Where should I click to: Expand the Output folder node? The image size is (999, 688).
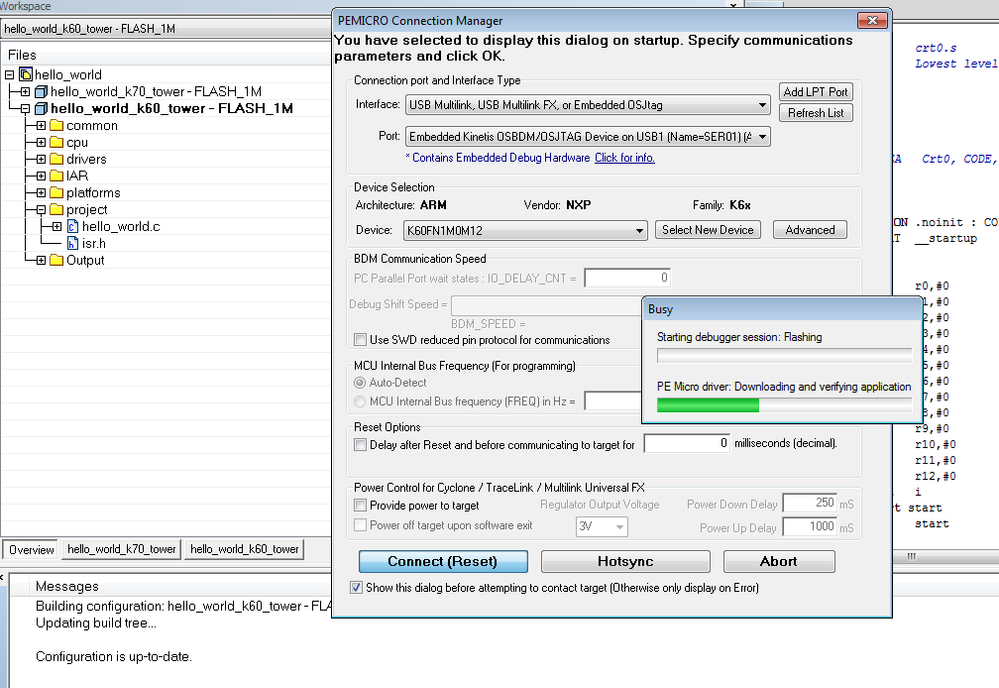pos(41,260)
